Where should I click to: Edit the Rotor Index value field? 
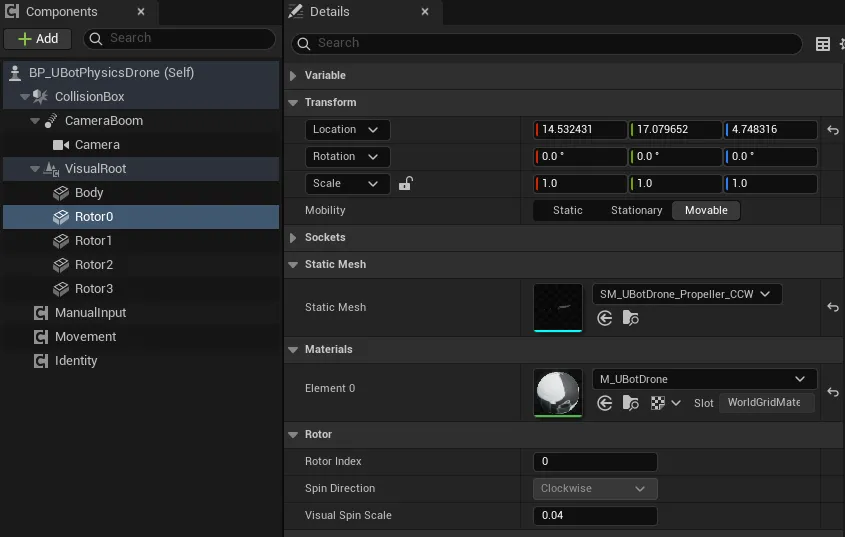(x=595, y=462)
